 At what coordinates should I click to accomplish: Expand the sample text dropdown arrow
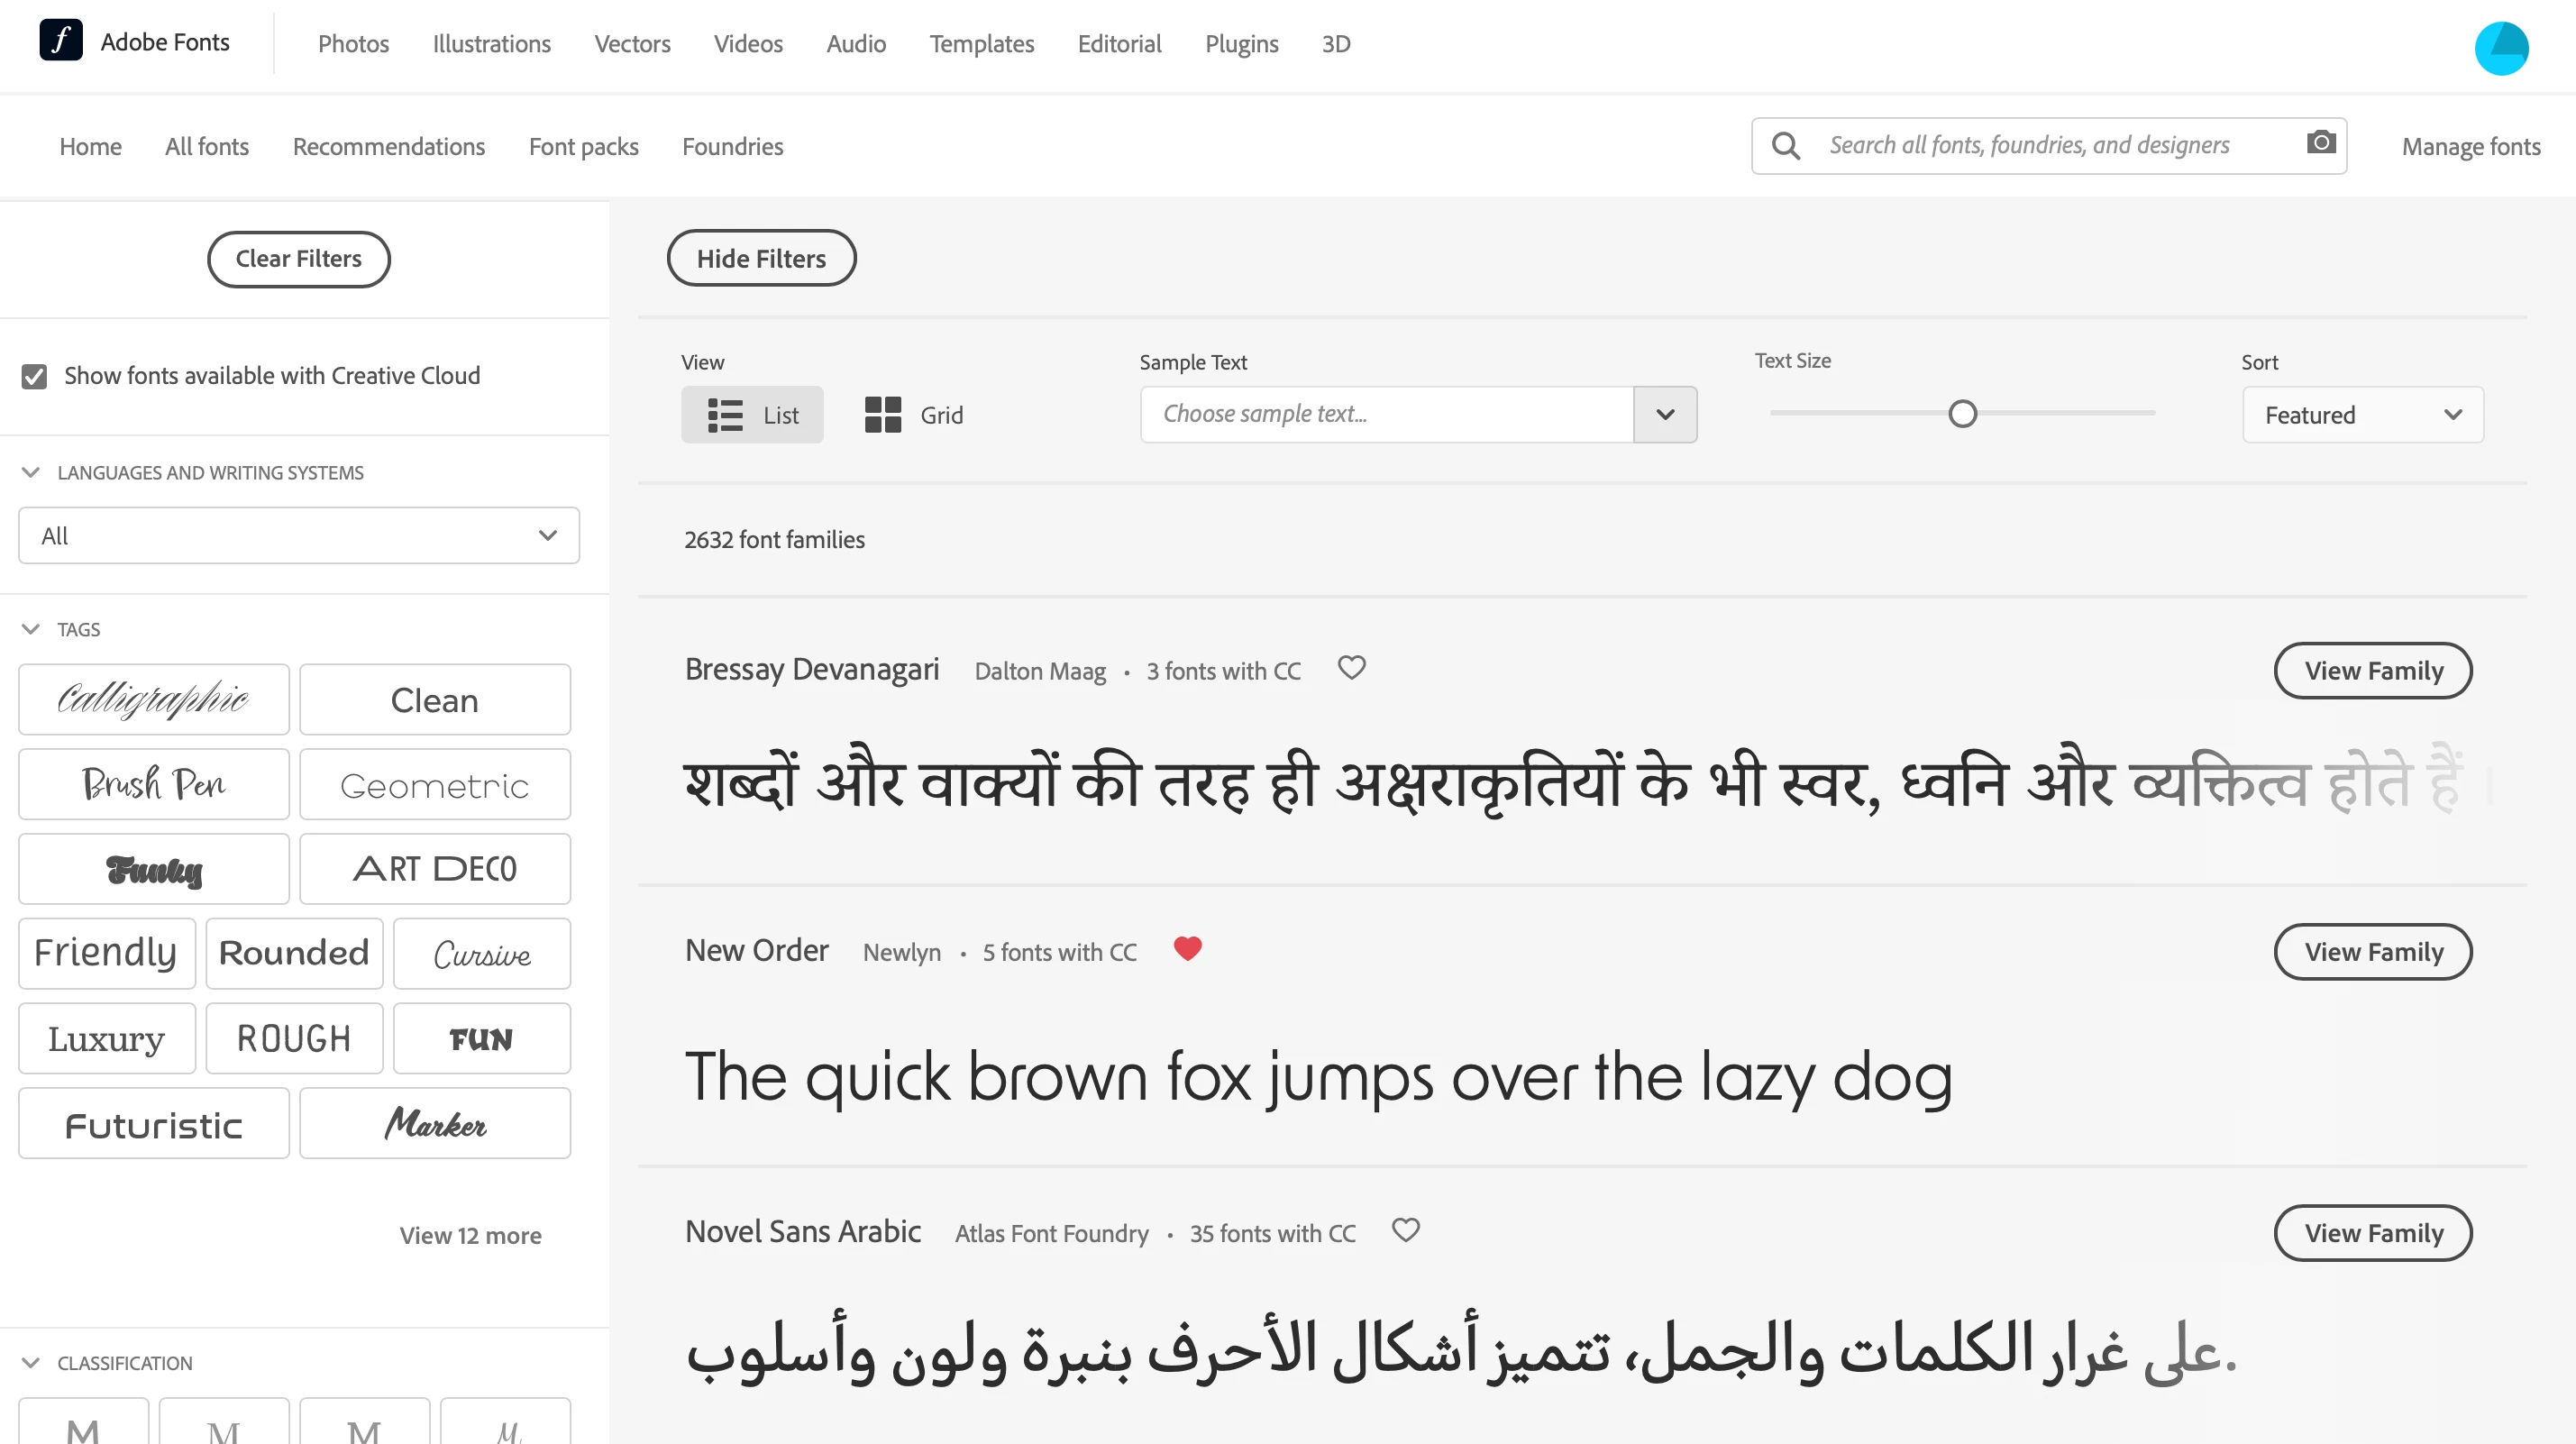(1665, 415)
